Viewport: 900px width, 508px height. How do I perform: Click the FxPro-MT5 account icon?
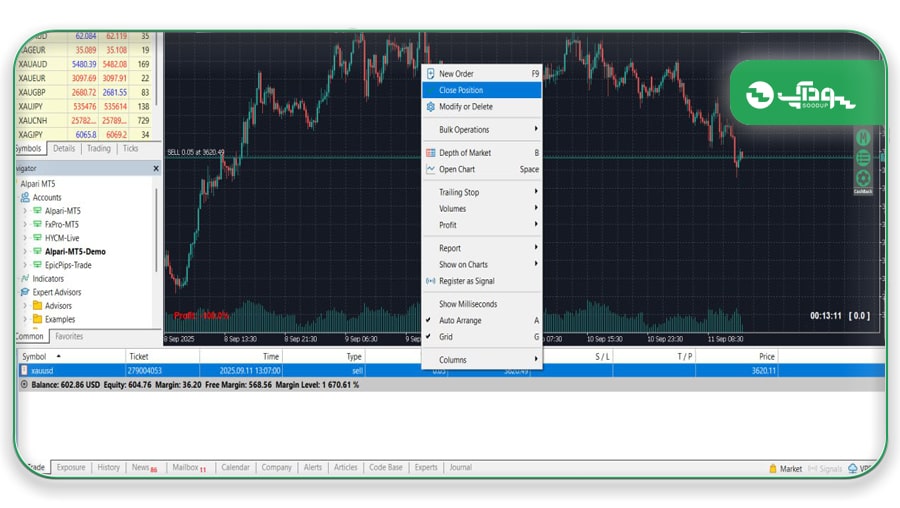[x=37, y=224]
